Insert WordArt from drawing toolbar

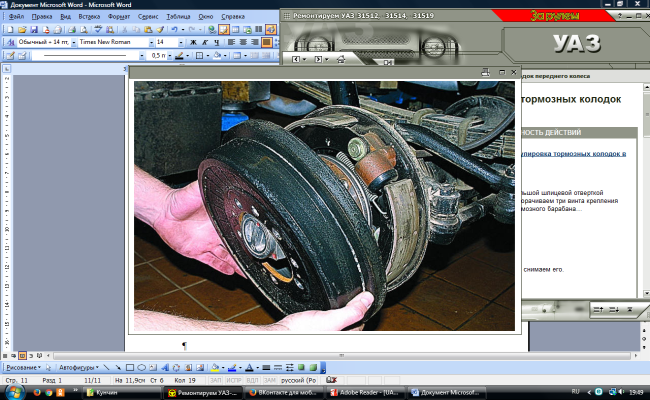point(165,368)
